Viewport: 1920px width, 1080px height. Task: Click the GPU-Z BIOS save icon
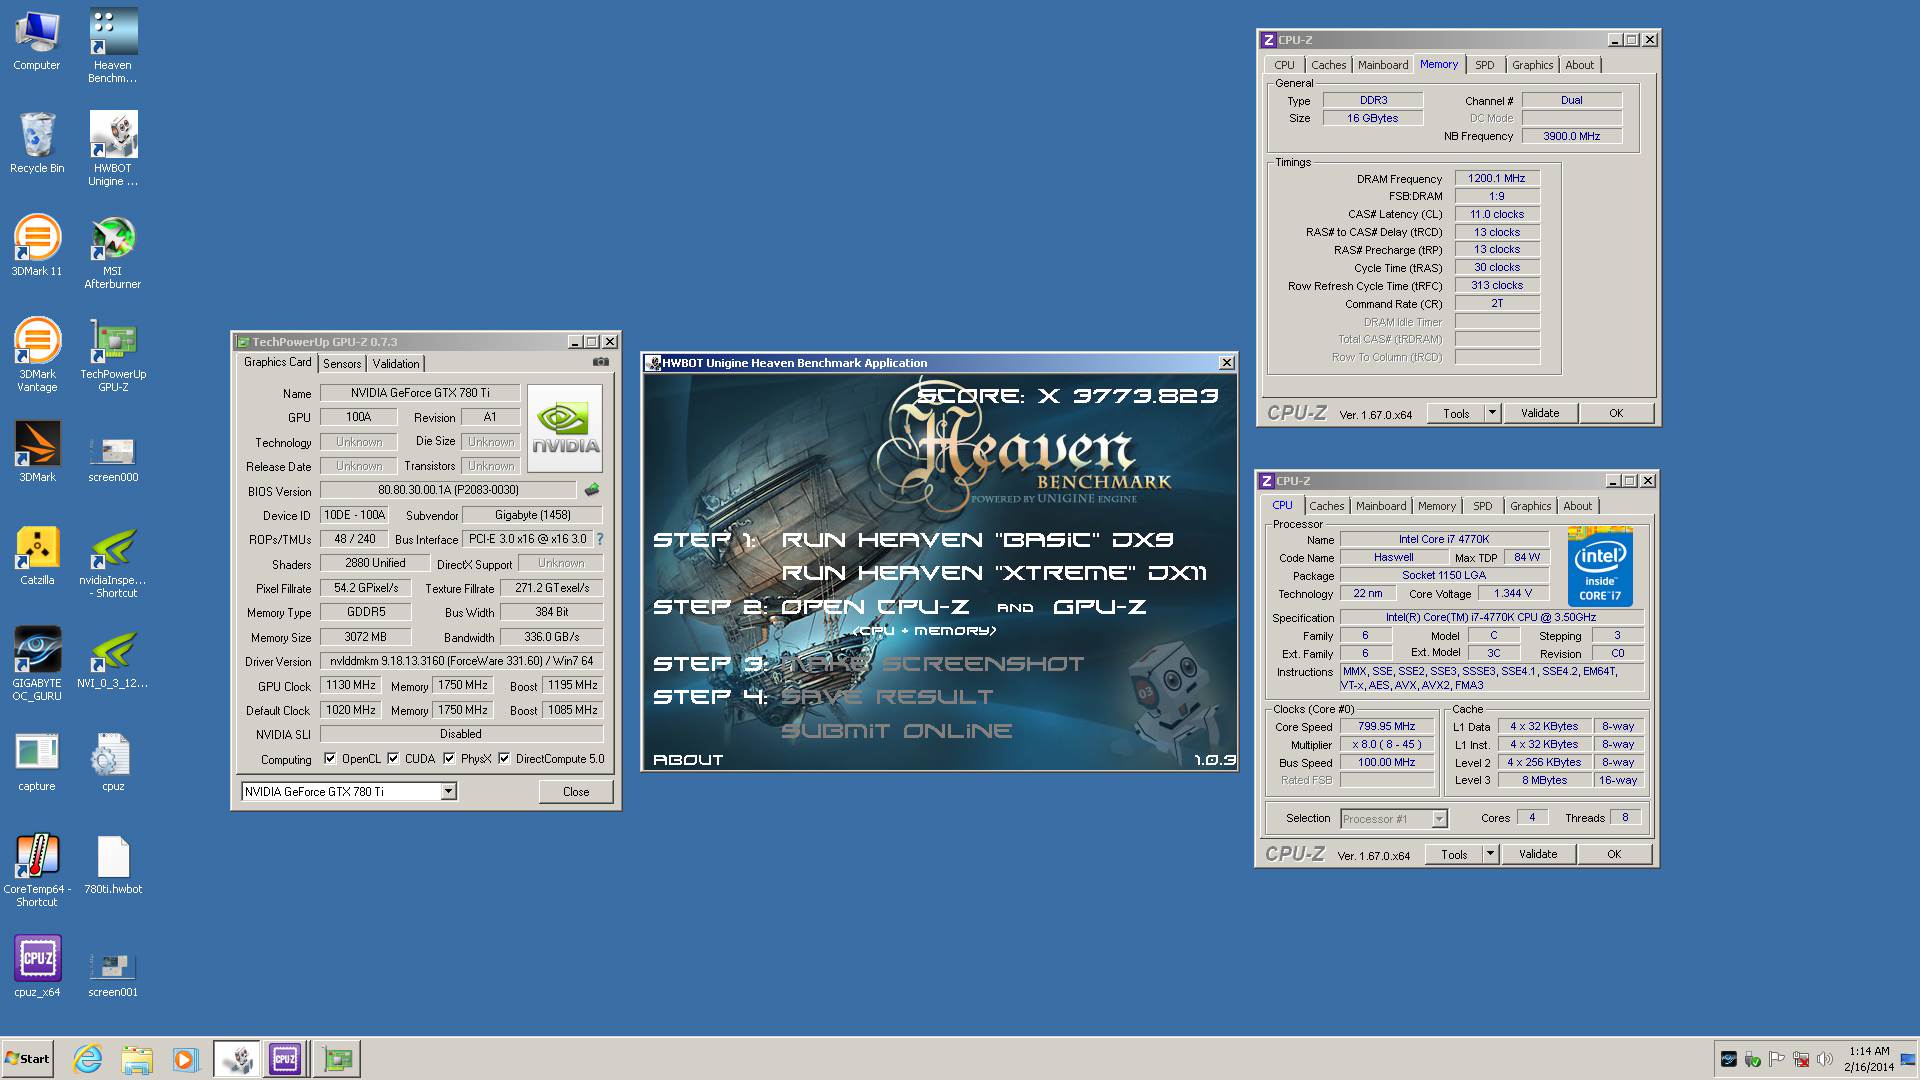coord(592,490)
